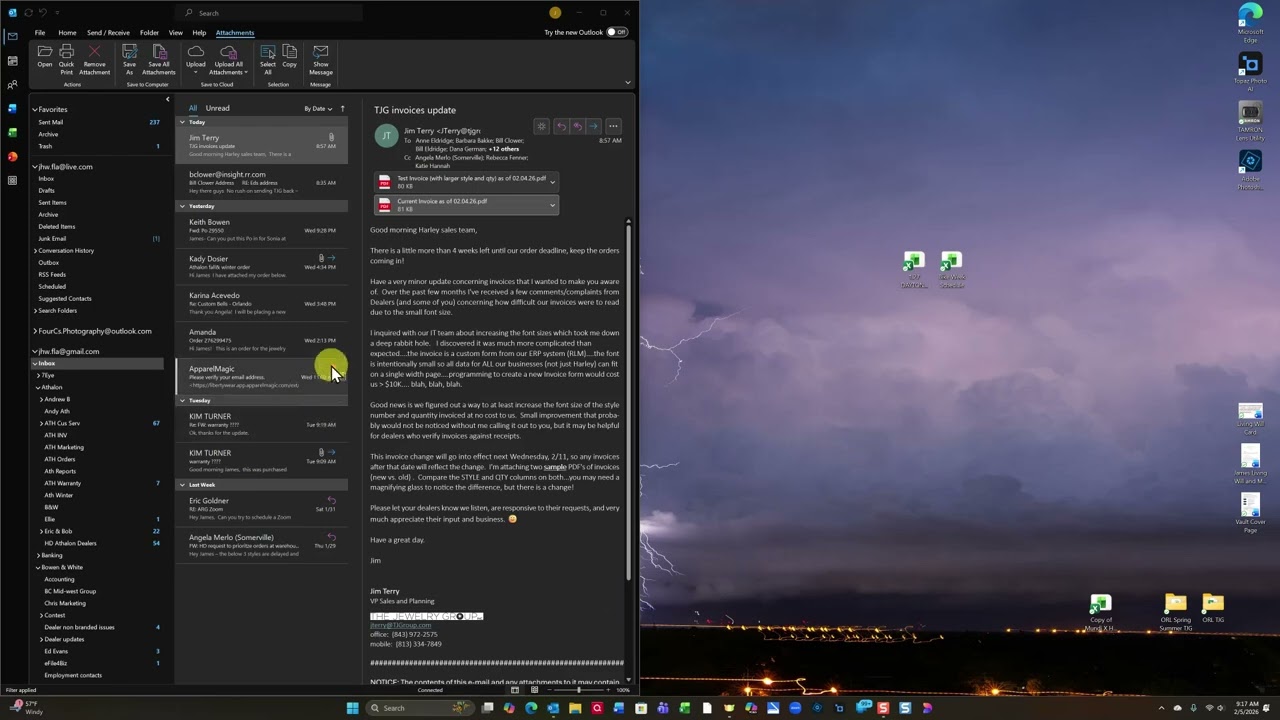The height and width of the screenshot is (720, 1280).
Task: Open the By Date sort dropdown
Action: (318, 108)
